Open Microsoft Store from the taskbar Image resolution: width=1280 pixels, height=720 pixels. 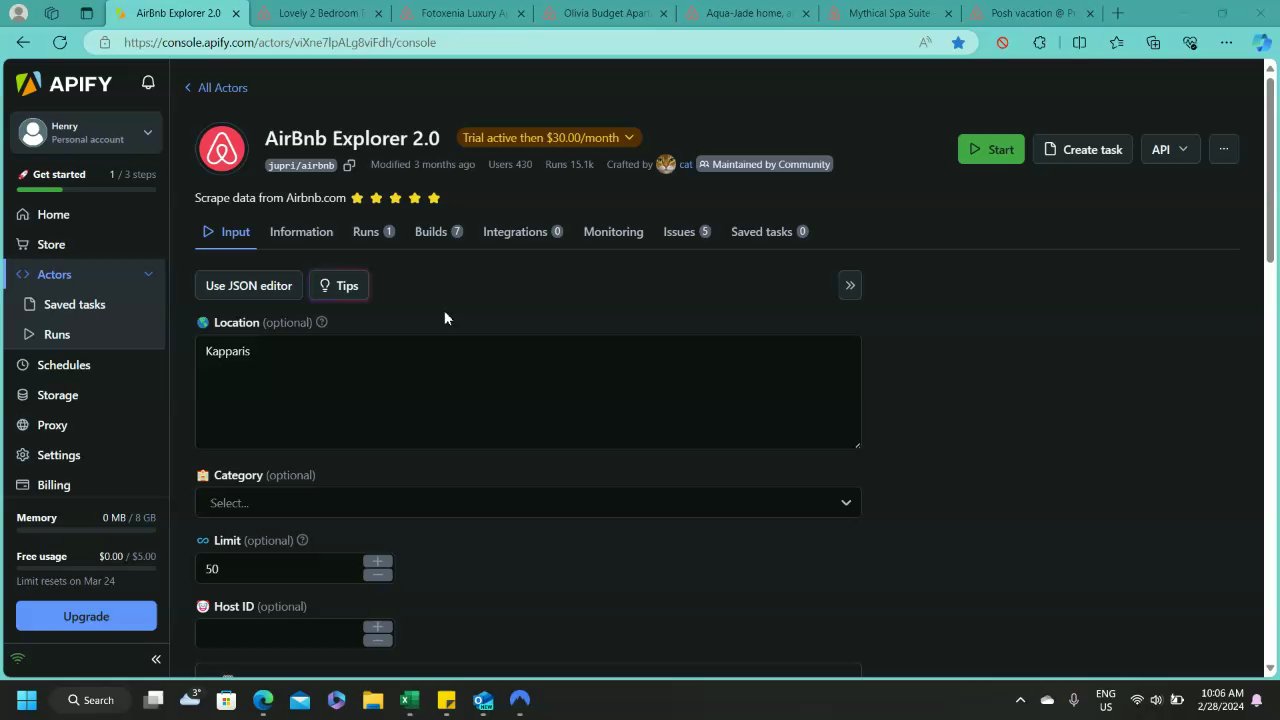(226, 700)
